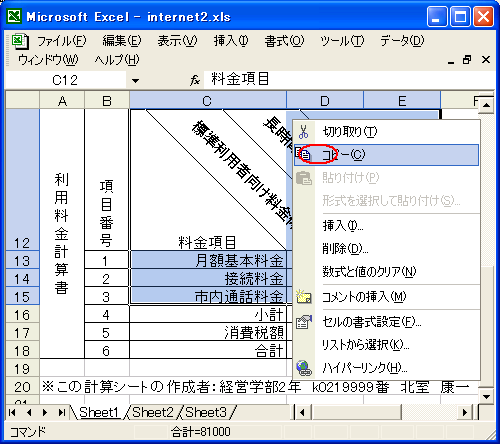Choose リストから選択(K)... entry
500x444 pixels.
[365, 345]
